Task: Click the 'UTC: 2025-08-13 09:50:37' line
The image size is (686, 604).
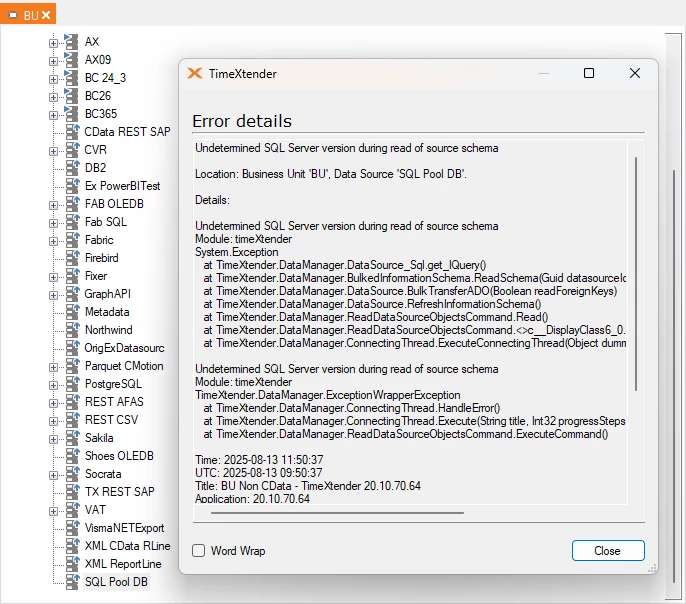Action: tap(259, 473)
